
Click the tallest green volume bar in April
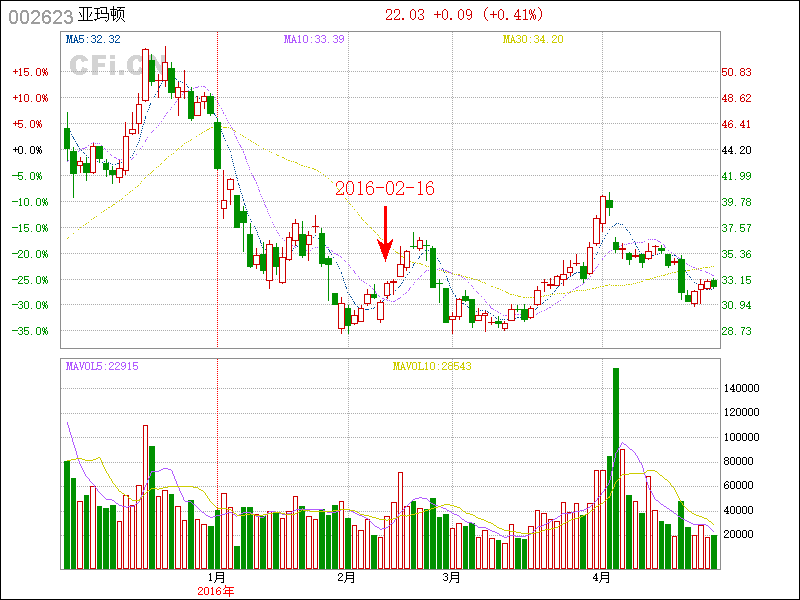coord(616,468)
